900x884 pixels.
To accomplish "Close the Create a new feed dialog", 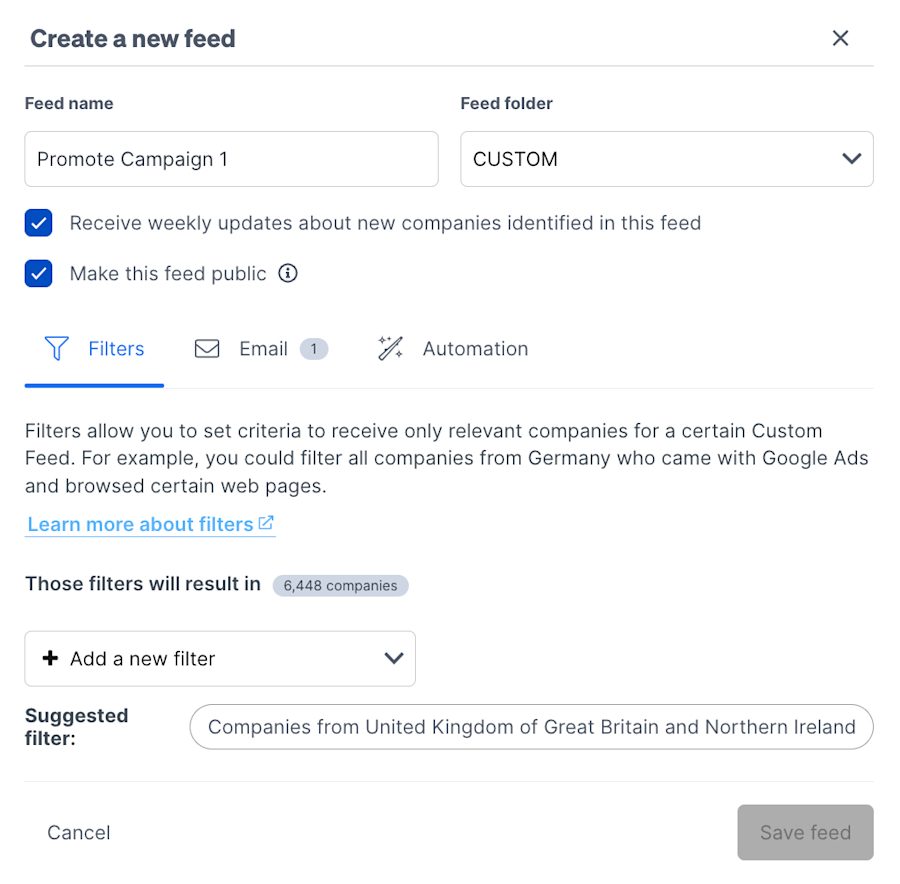I will point(840,38).
